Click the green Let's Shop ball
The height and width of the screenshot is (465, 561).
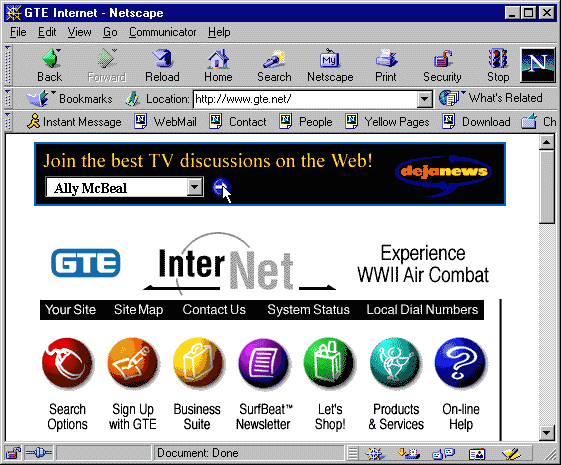click(329, 363)
